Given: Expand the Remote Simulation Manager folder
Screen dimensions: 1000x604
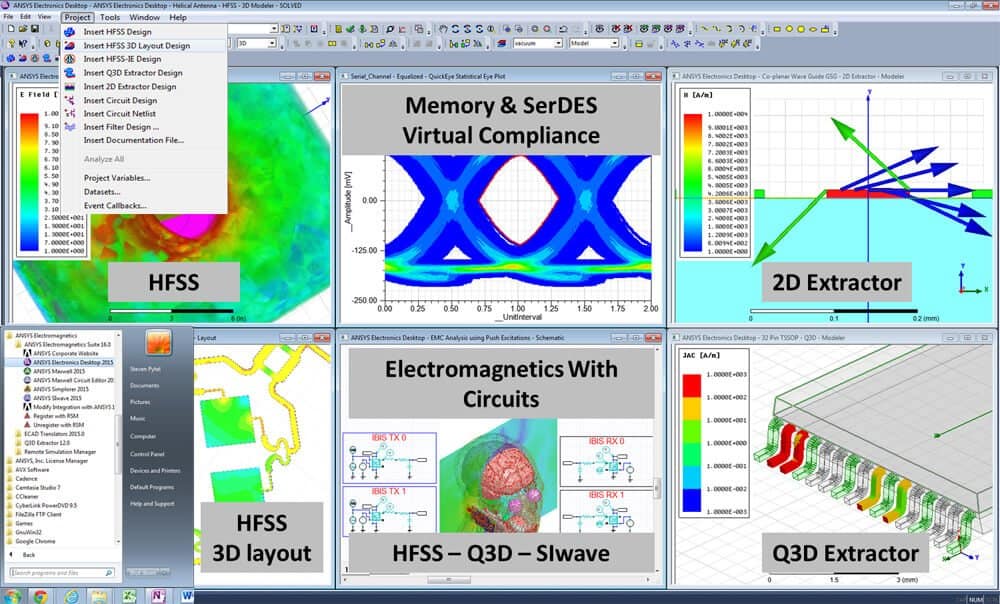Looking at the screenshot, I should coord(54,452).
